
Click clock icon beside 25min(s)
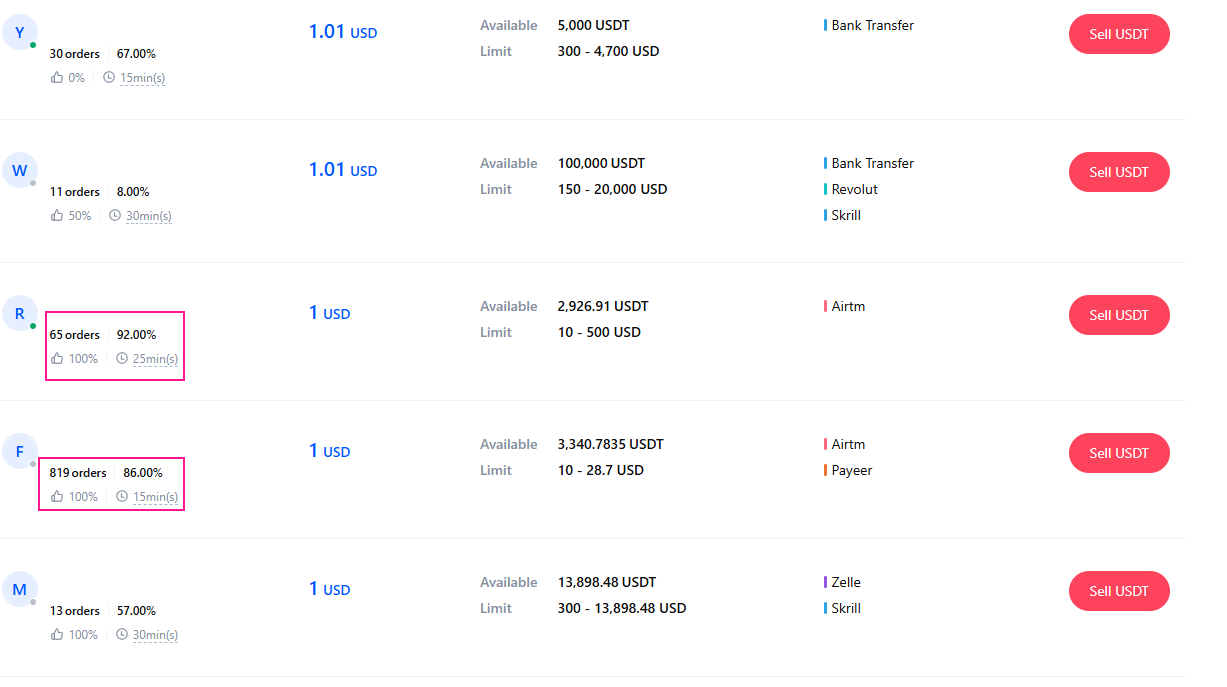click(x=122, y=359)
